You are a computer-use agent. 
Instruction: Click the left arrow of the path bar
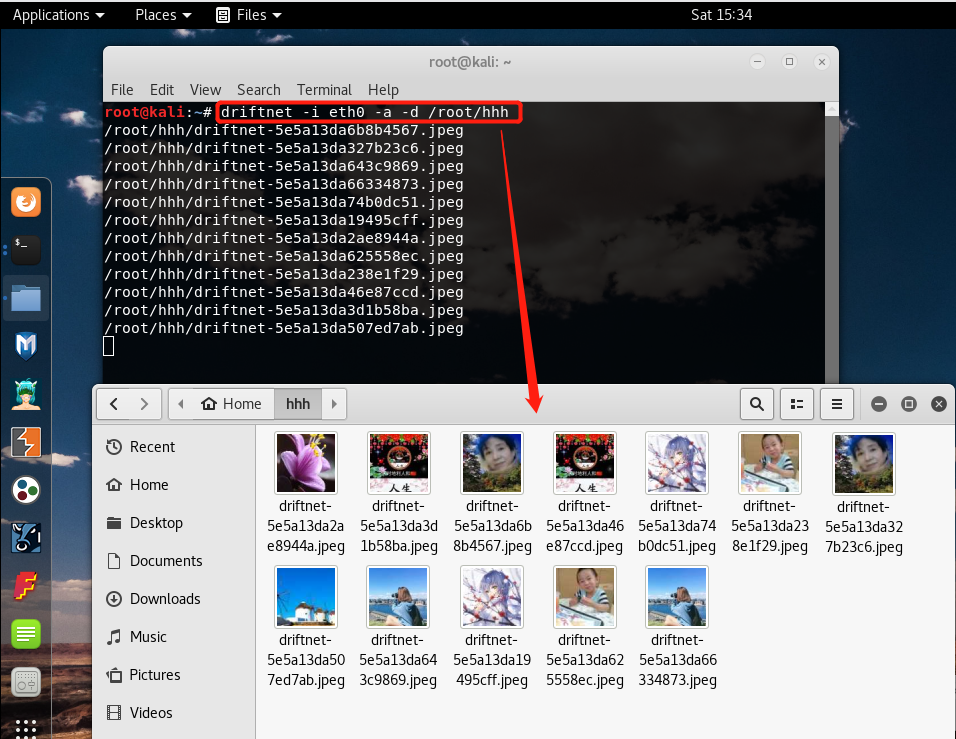(180, 404)
